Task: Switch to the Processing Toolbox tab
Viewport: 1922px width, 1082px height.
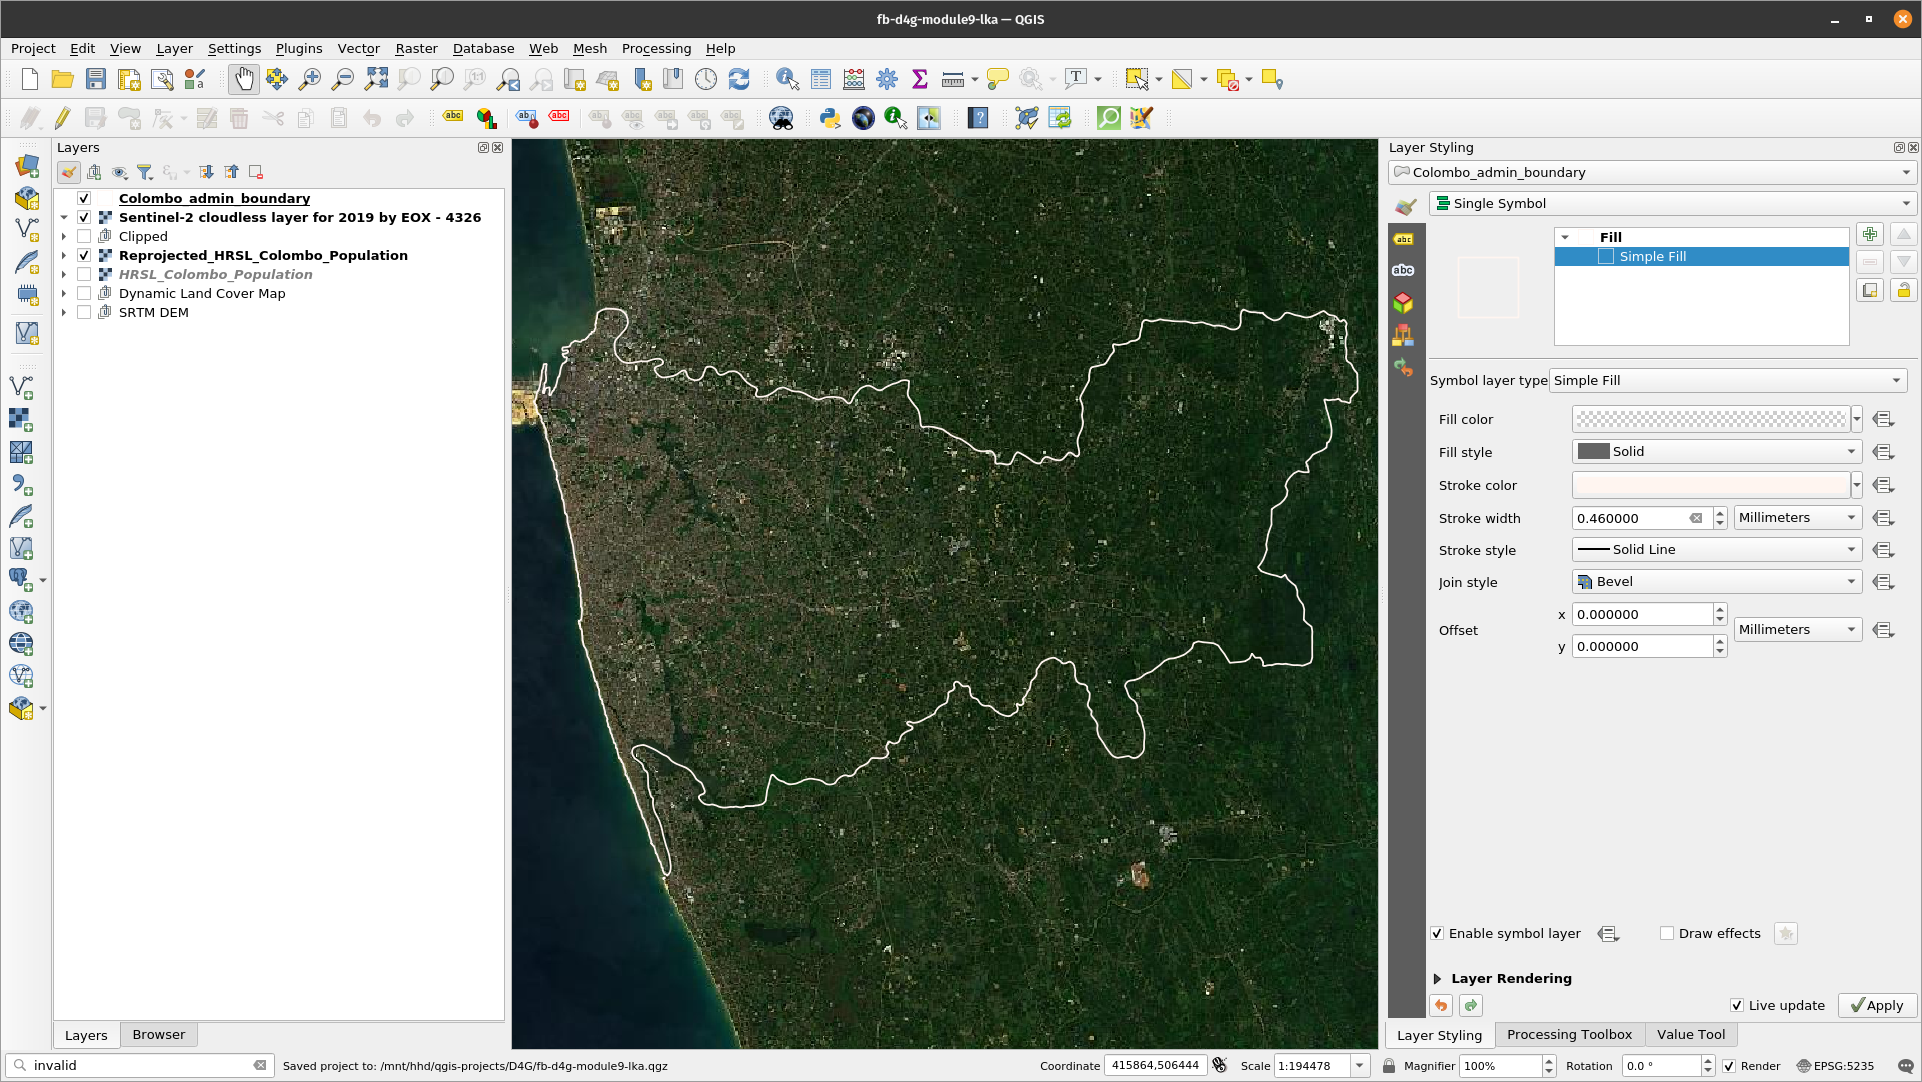Action: tap(1569, 1035)
